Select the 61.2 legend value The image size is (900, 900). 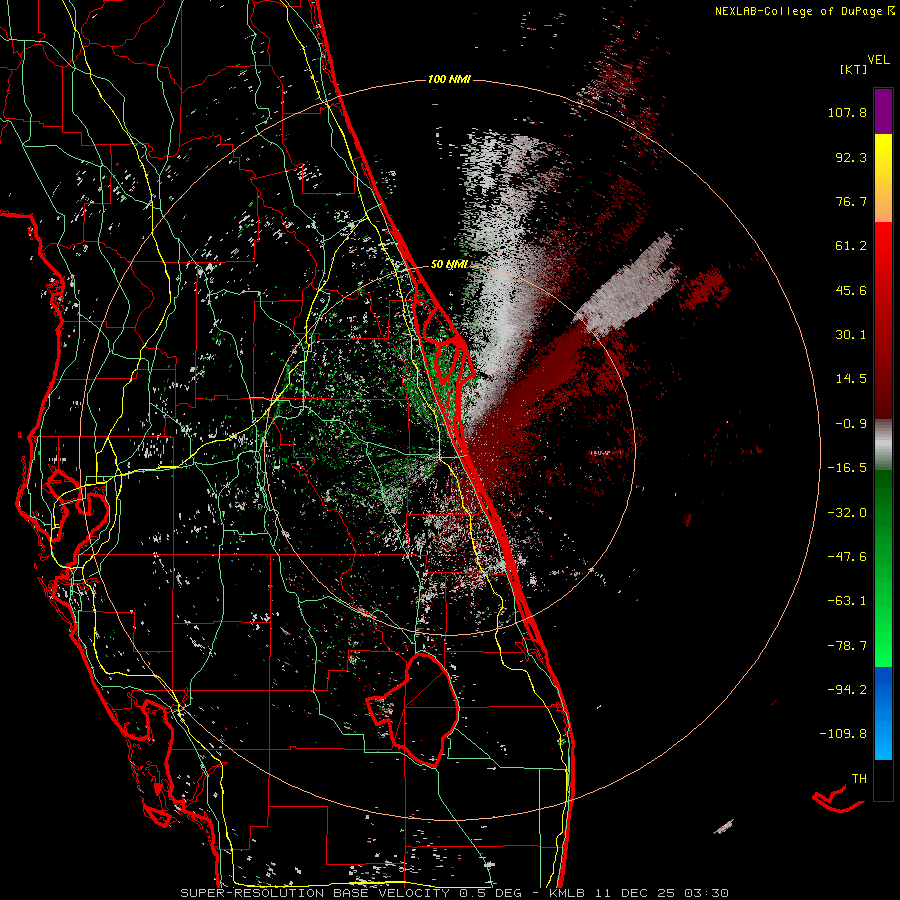point(851,246)
